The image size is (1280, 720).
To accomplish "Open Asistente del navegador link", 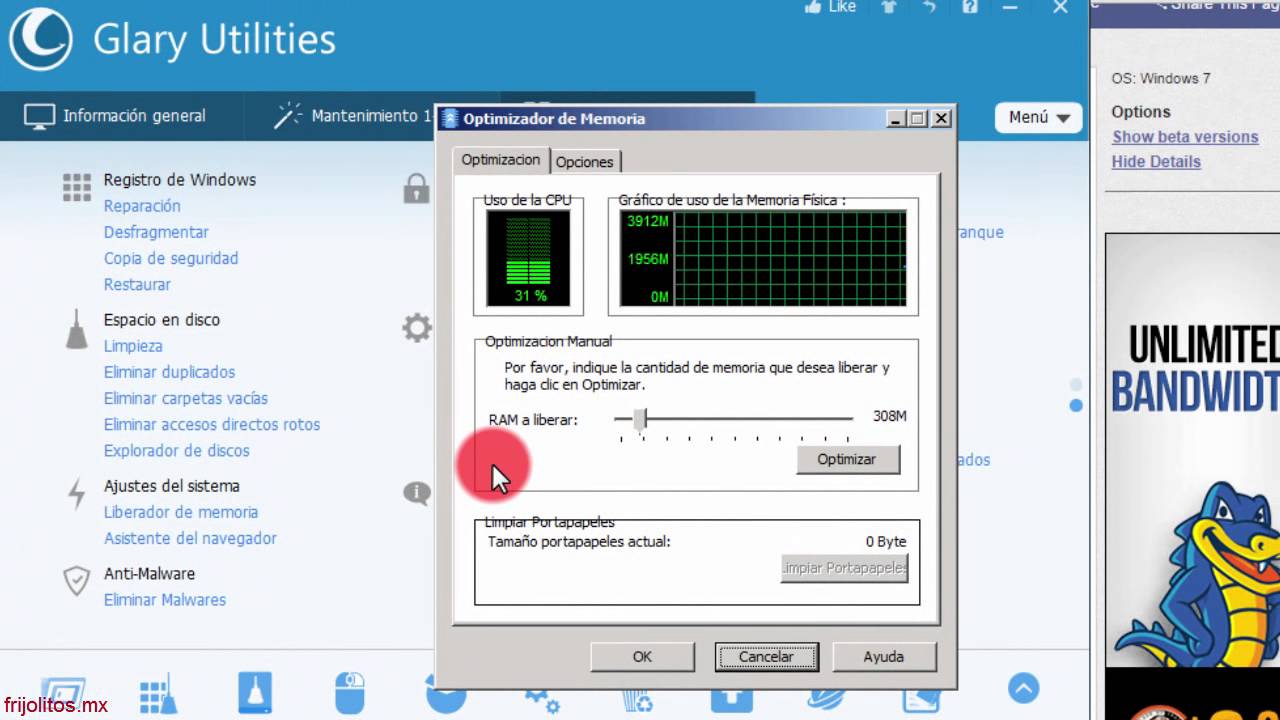I will pos(190,538).
